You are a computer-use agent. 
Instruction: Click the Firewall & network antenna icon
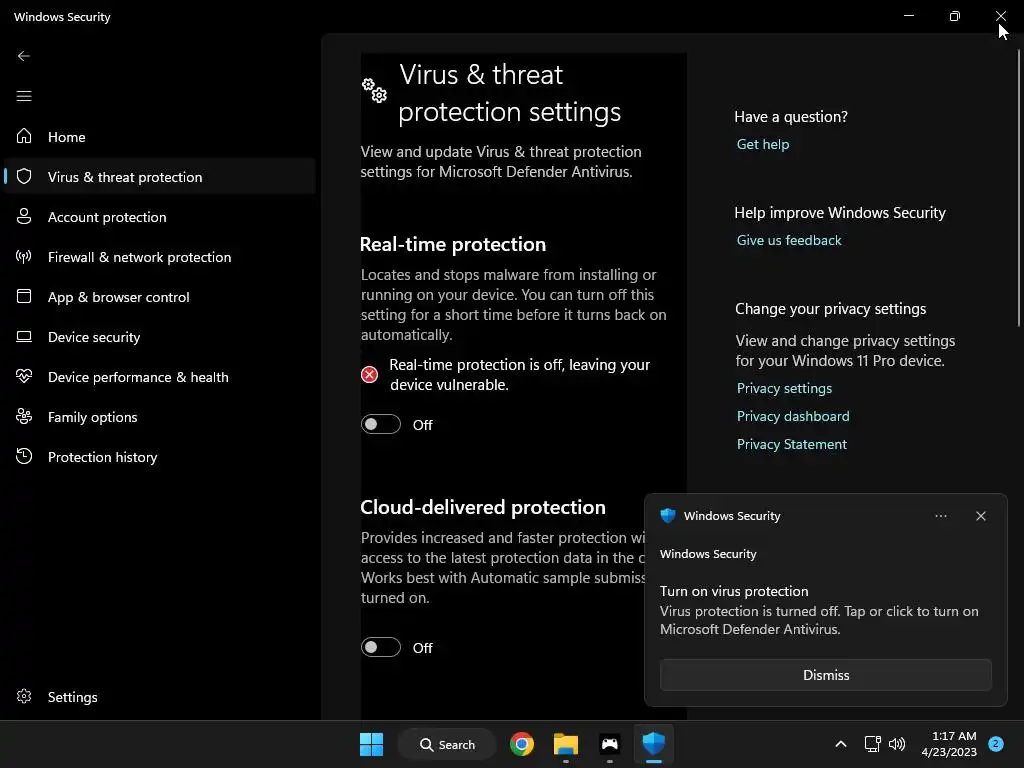pyautogui.click(x=24, y=256)
